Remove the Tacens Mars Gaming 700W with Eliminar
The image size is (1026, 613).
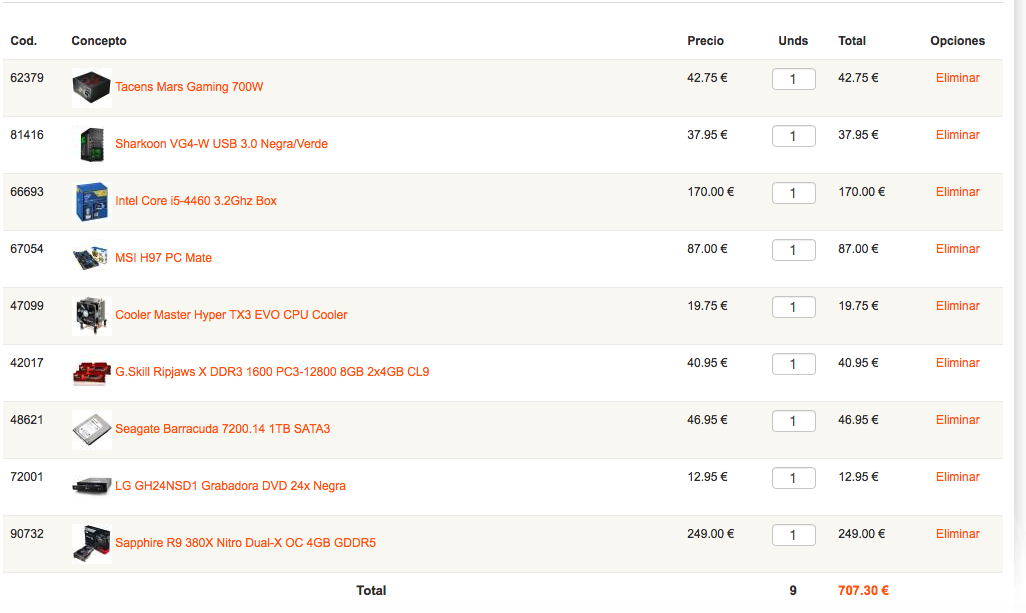pos(957,78)
